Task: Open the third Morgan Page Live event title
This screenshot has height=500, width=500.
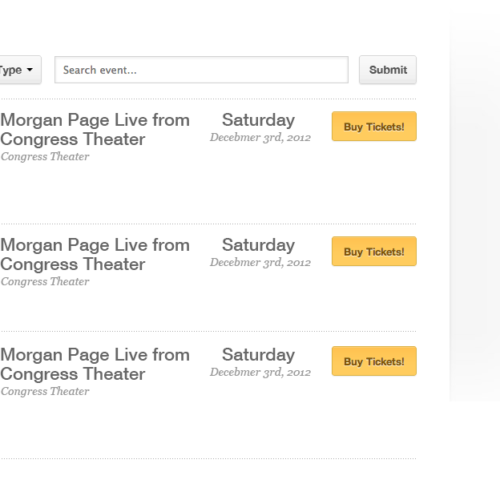Action: pos(95,364)
